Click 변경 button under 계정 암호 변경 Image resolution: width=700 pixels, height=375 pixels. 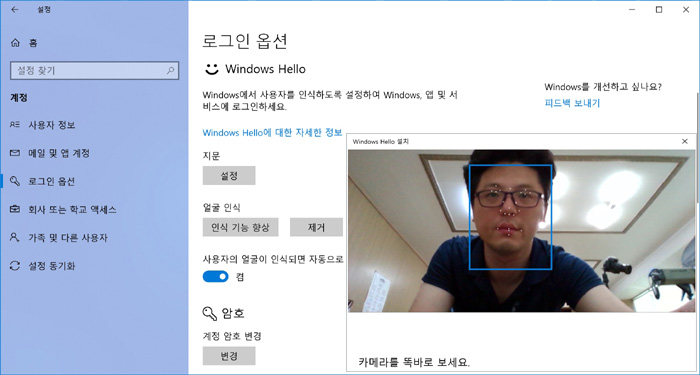tap(229, 356)
